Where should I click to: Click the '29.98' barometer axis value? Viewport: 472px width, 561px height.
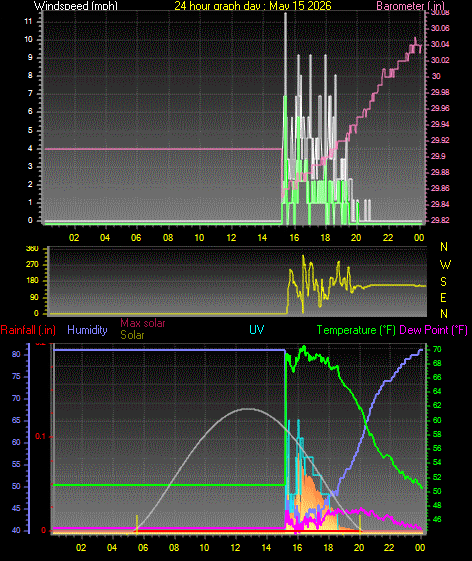click(x=440, y=92)
